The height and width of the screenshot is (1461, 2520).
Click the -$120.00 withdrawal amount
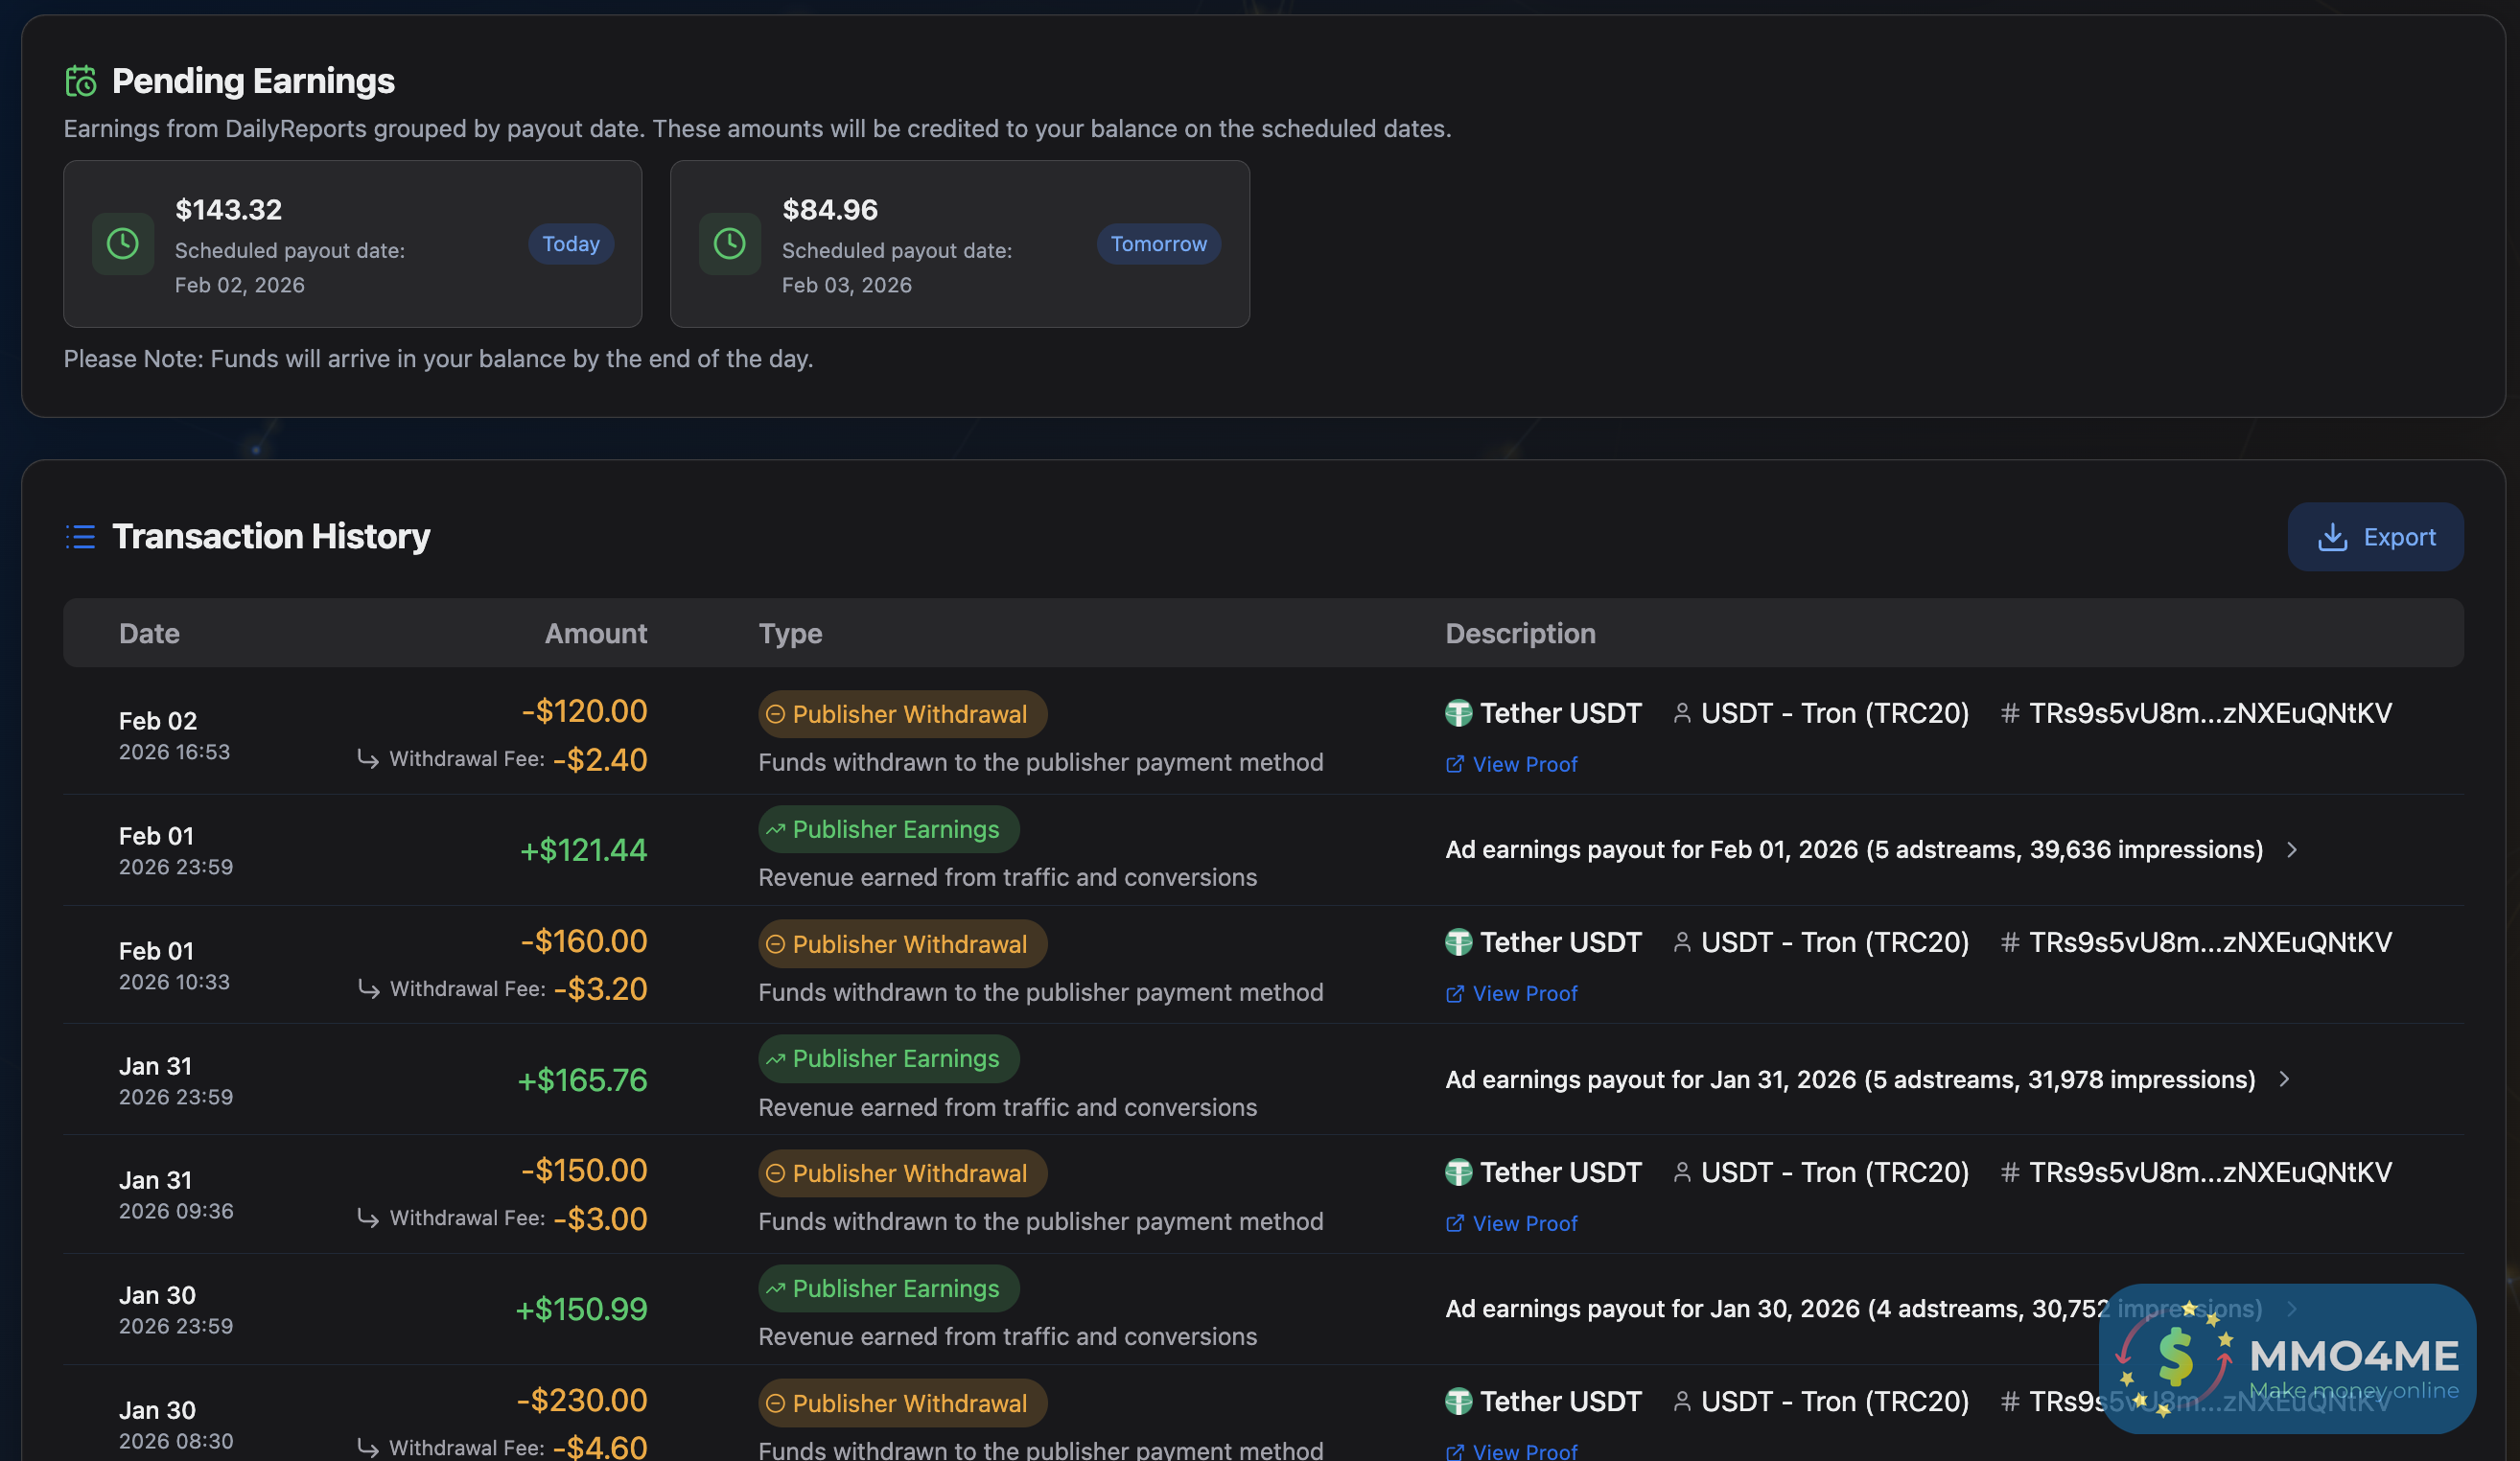point(584,711)
